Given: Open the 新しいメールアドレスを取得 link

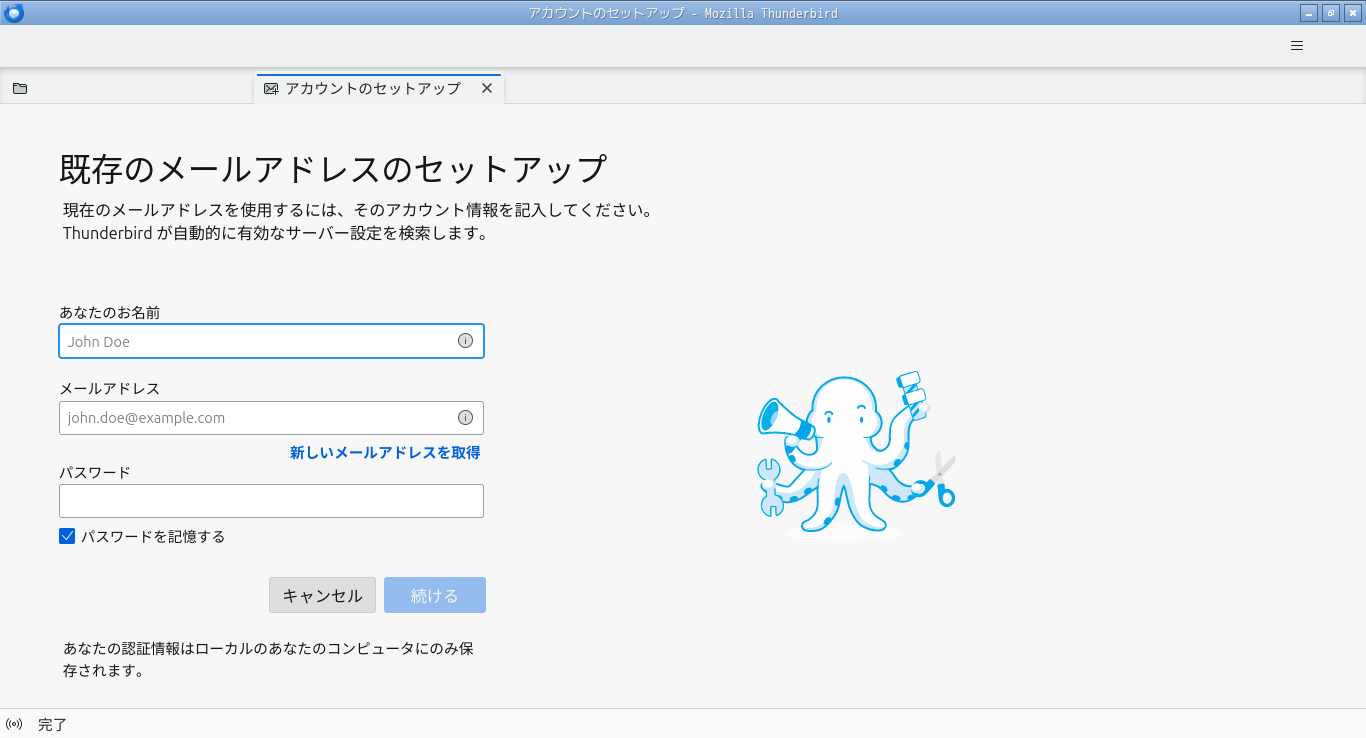Looking at the screenshot, I should pyautogui.click(x=385, y=453).
